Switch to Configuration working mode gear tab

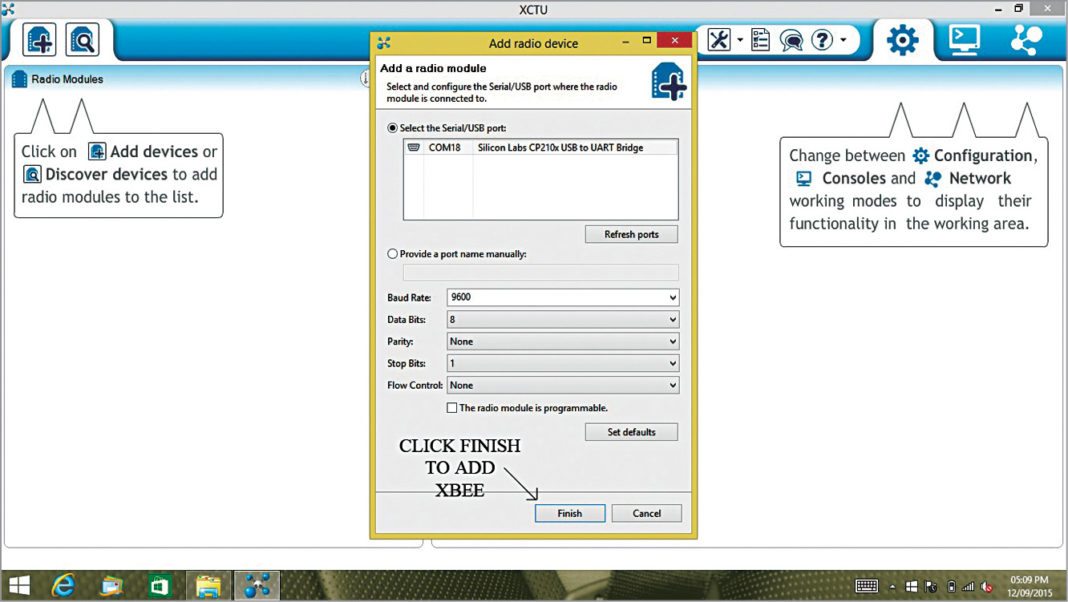click(902, 40)
